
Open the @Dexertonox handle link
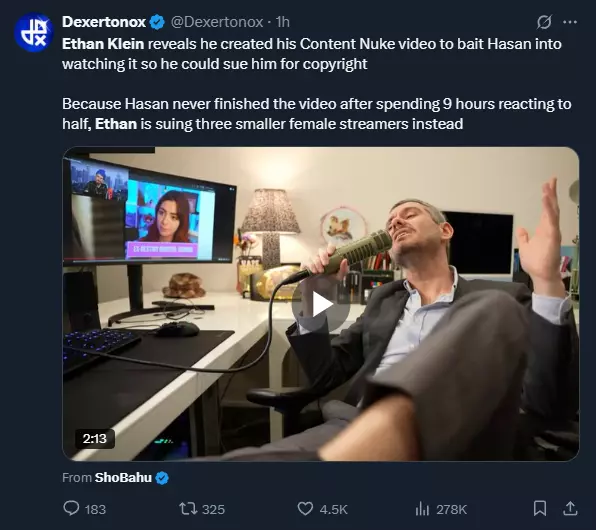click(x=217, y=22)
